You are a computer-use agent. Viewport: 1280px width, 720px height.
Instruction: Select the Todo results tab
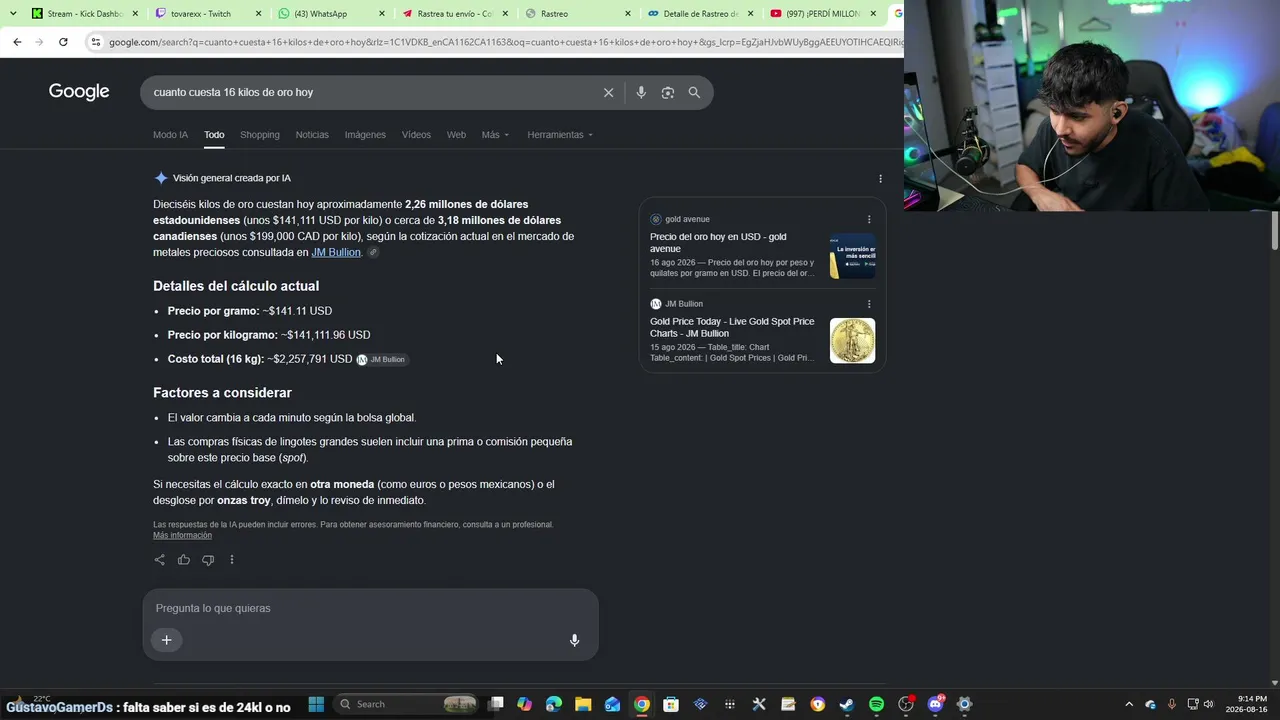214,135
